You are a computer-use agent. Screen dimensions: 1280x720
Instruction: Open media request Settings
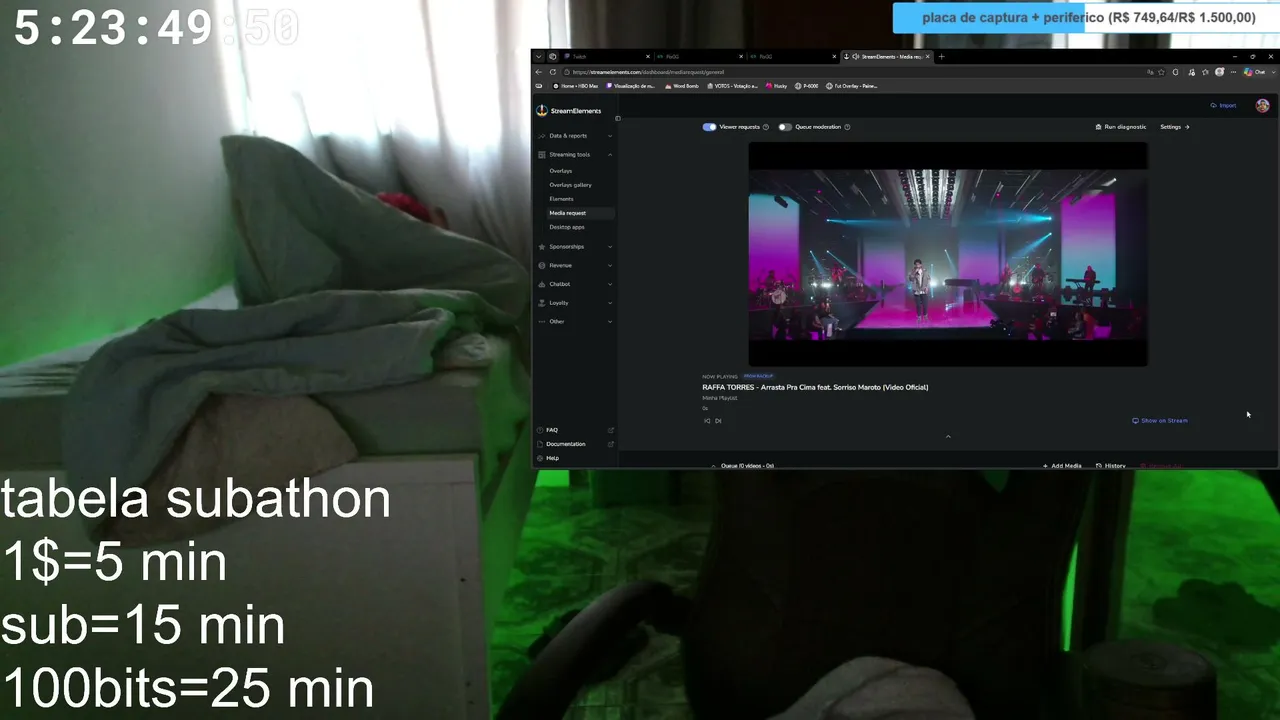(1174, 127)
